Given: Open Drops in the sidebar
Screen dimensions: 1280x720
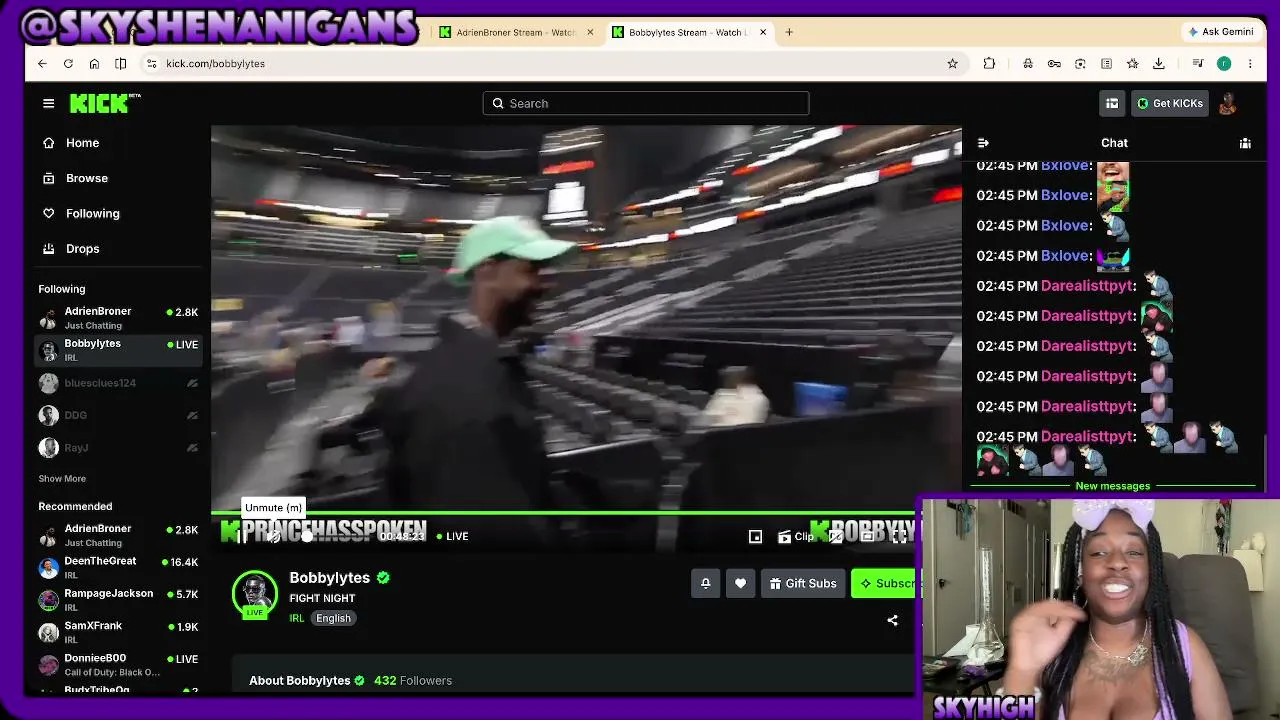Looking at the screenshot, I should coord(82,248).
